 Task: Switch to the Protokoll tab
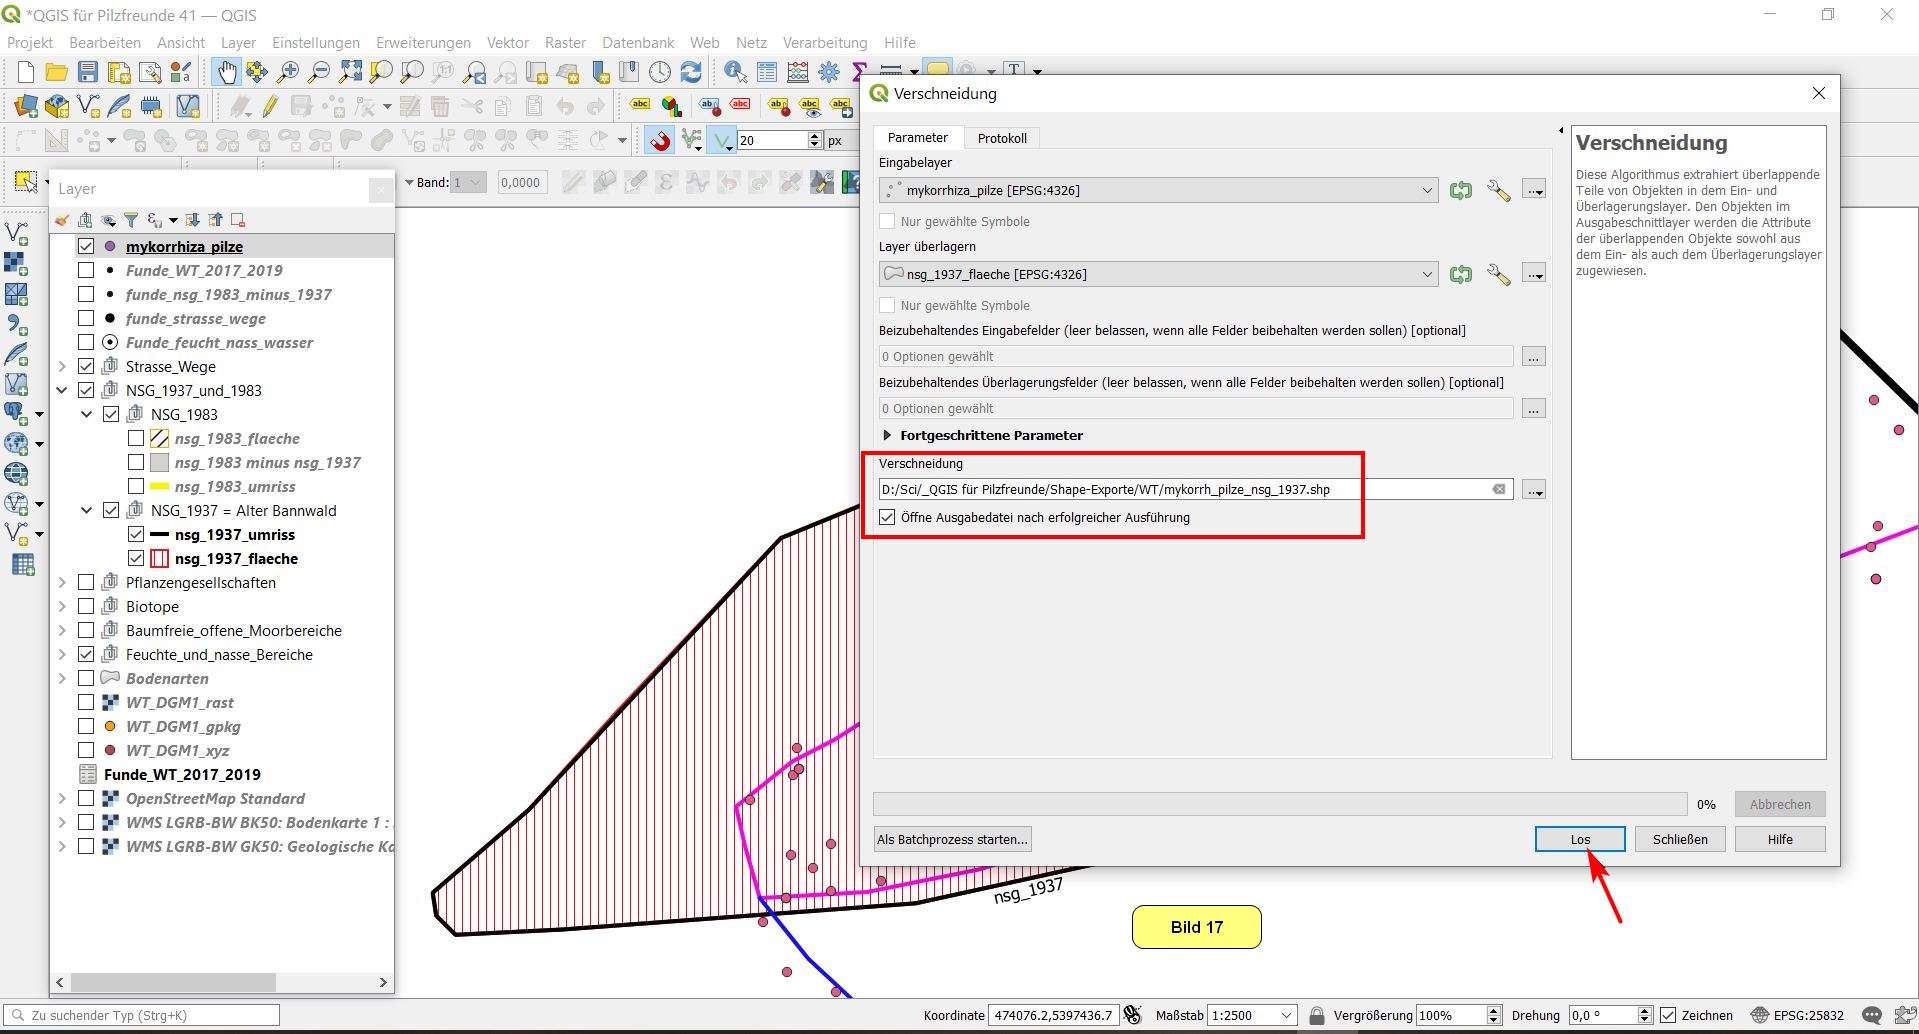(1001, 138)
